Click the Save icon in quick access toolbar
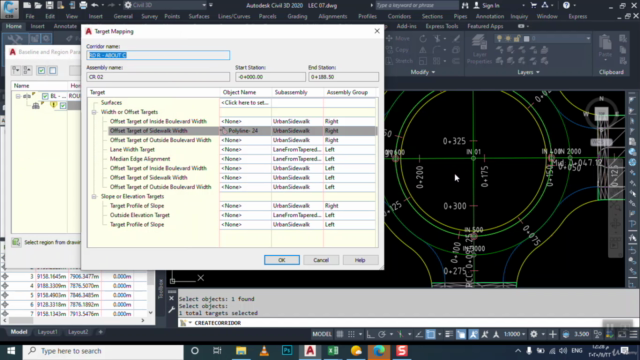640x360 pixels. 49,5
